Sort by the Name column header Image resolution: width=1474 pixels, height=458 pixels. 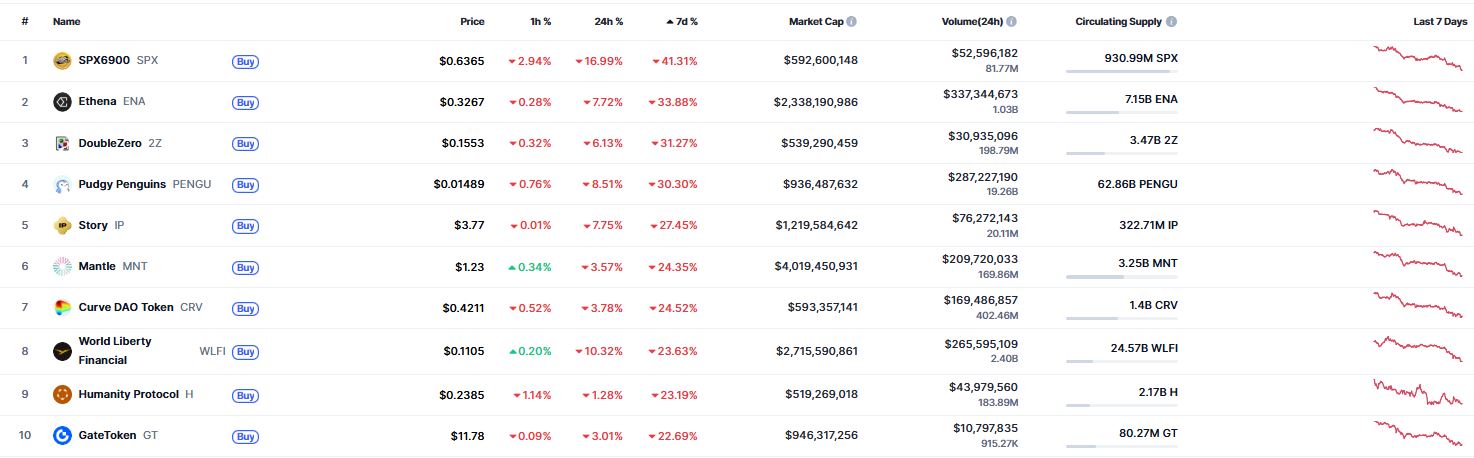click(x=66, y=21)
